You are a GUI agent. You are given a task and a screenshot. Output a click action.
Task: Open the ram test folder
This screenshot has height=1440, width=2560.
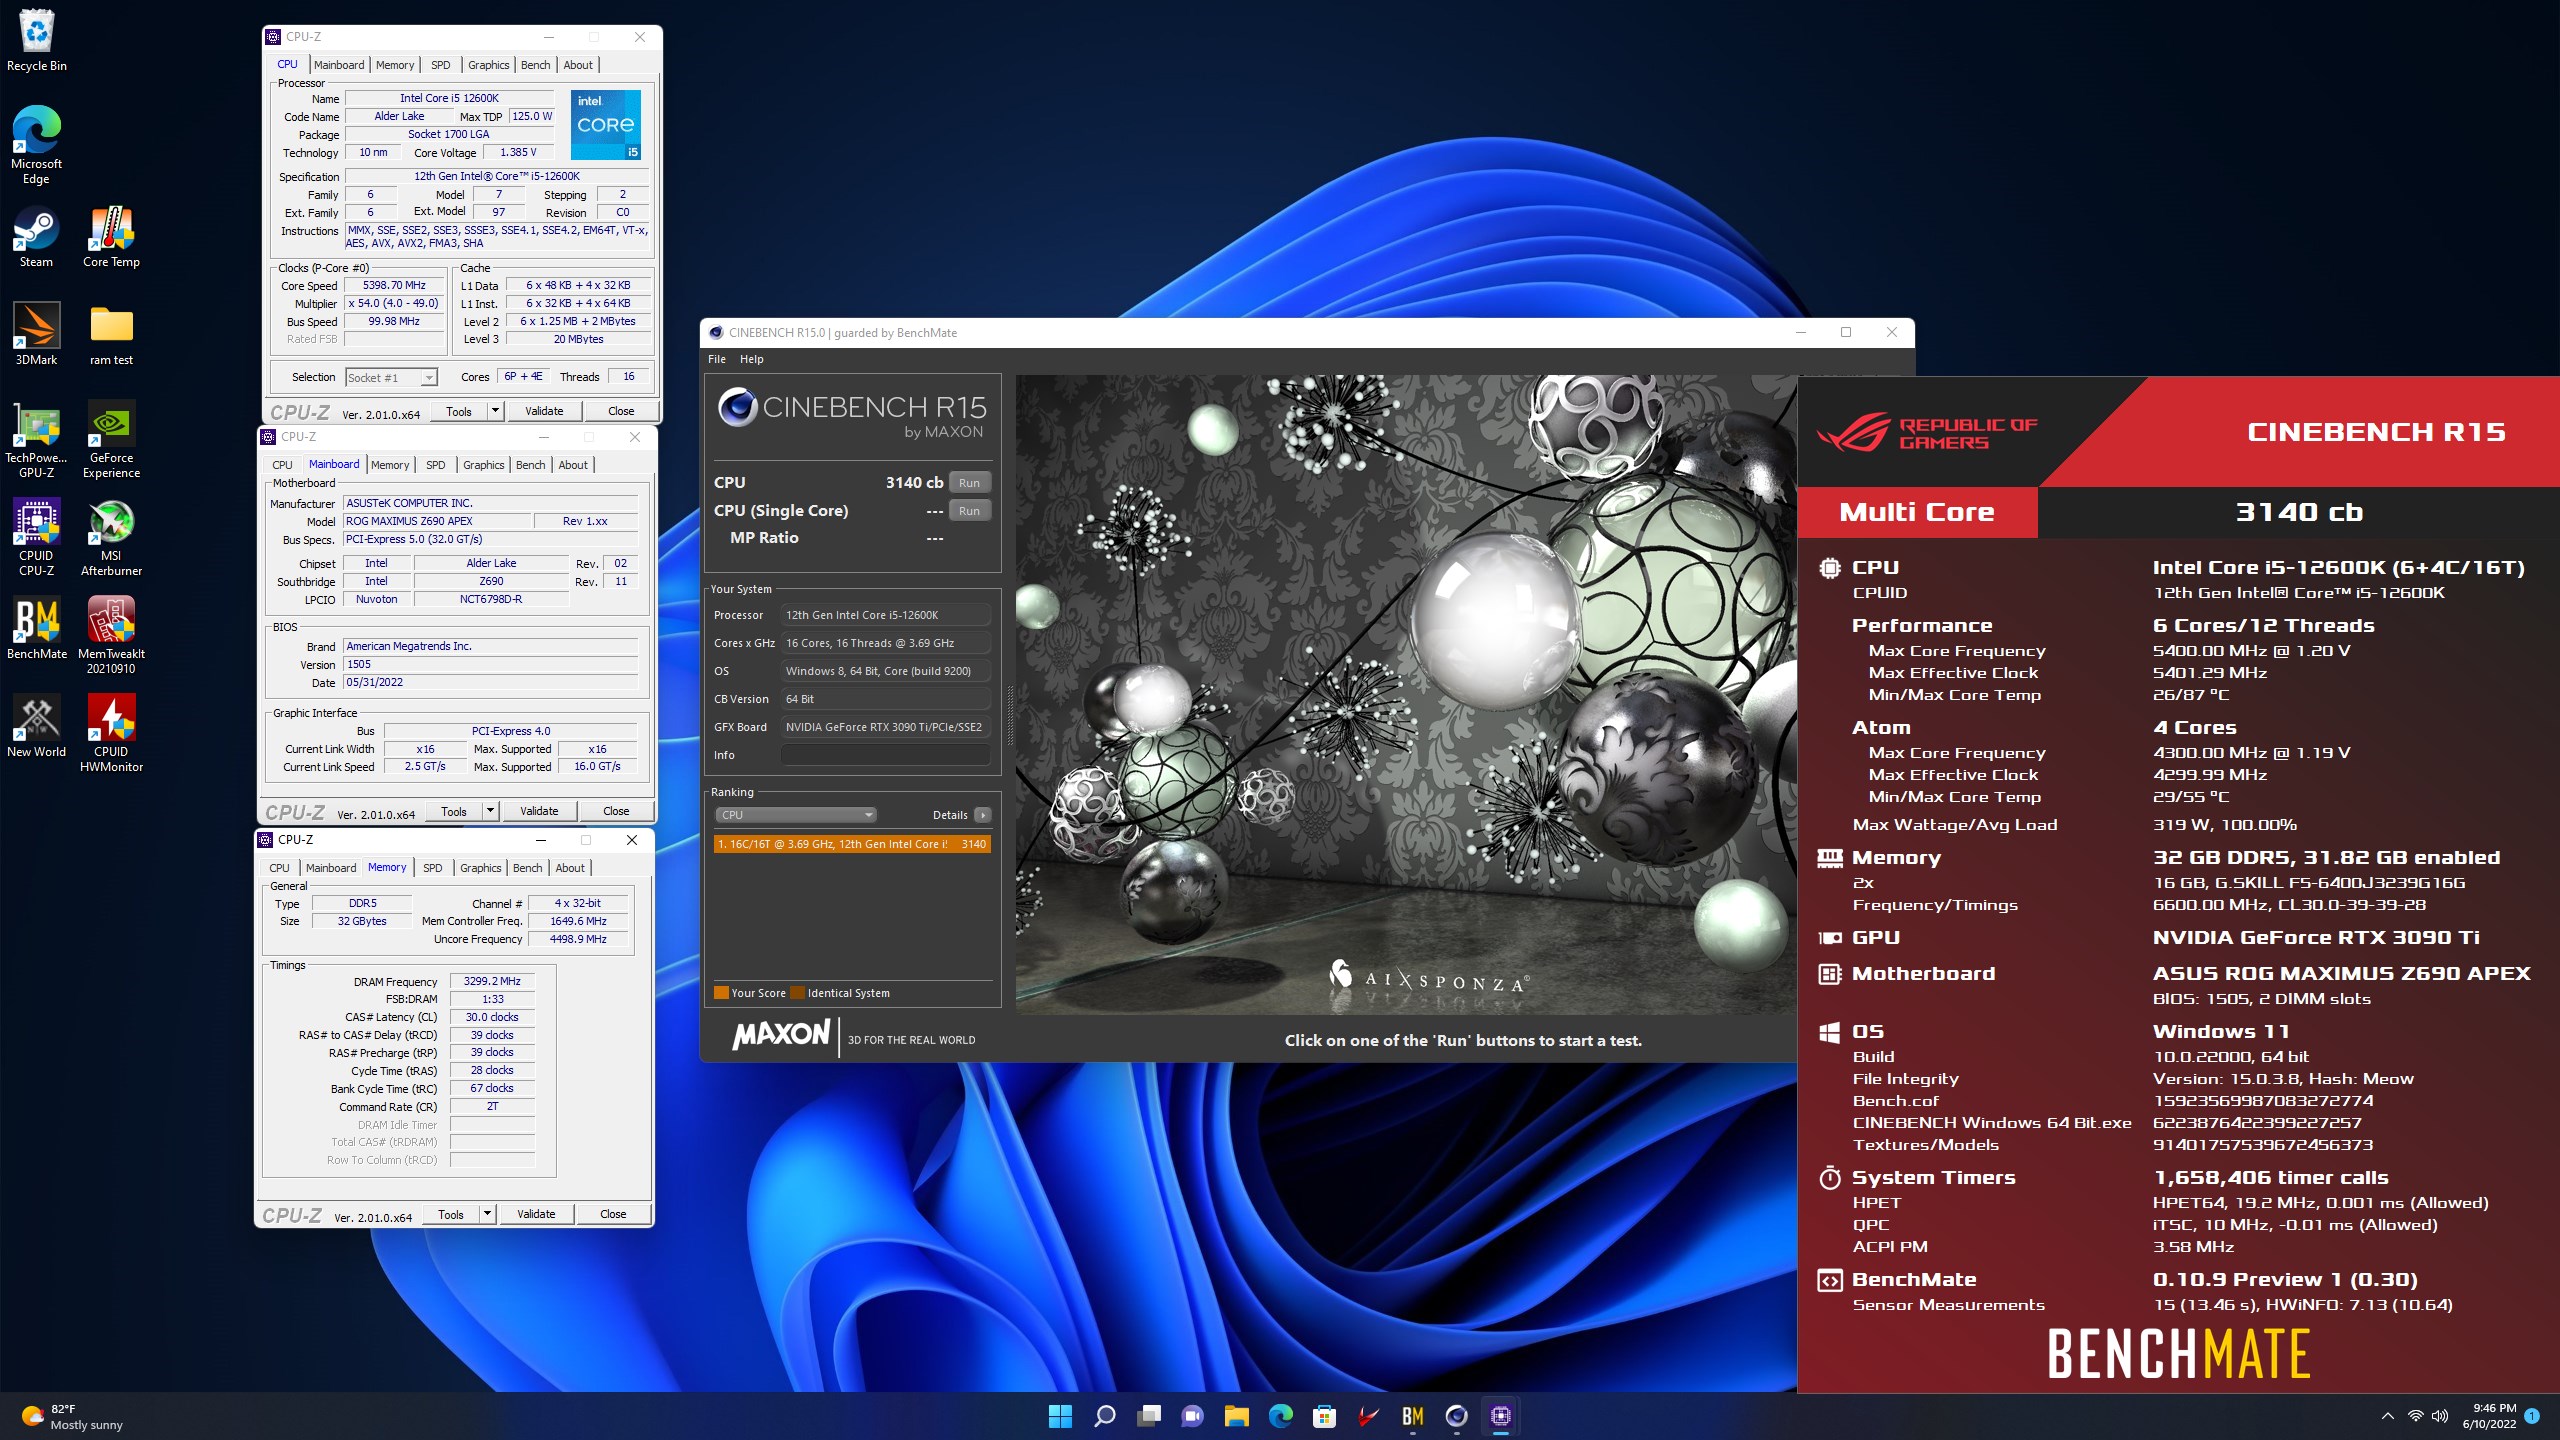pyautogui.click(x=111, y=335)
